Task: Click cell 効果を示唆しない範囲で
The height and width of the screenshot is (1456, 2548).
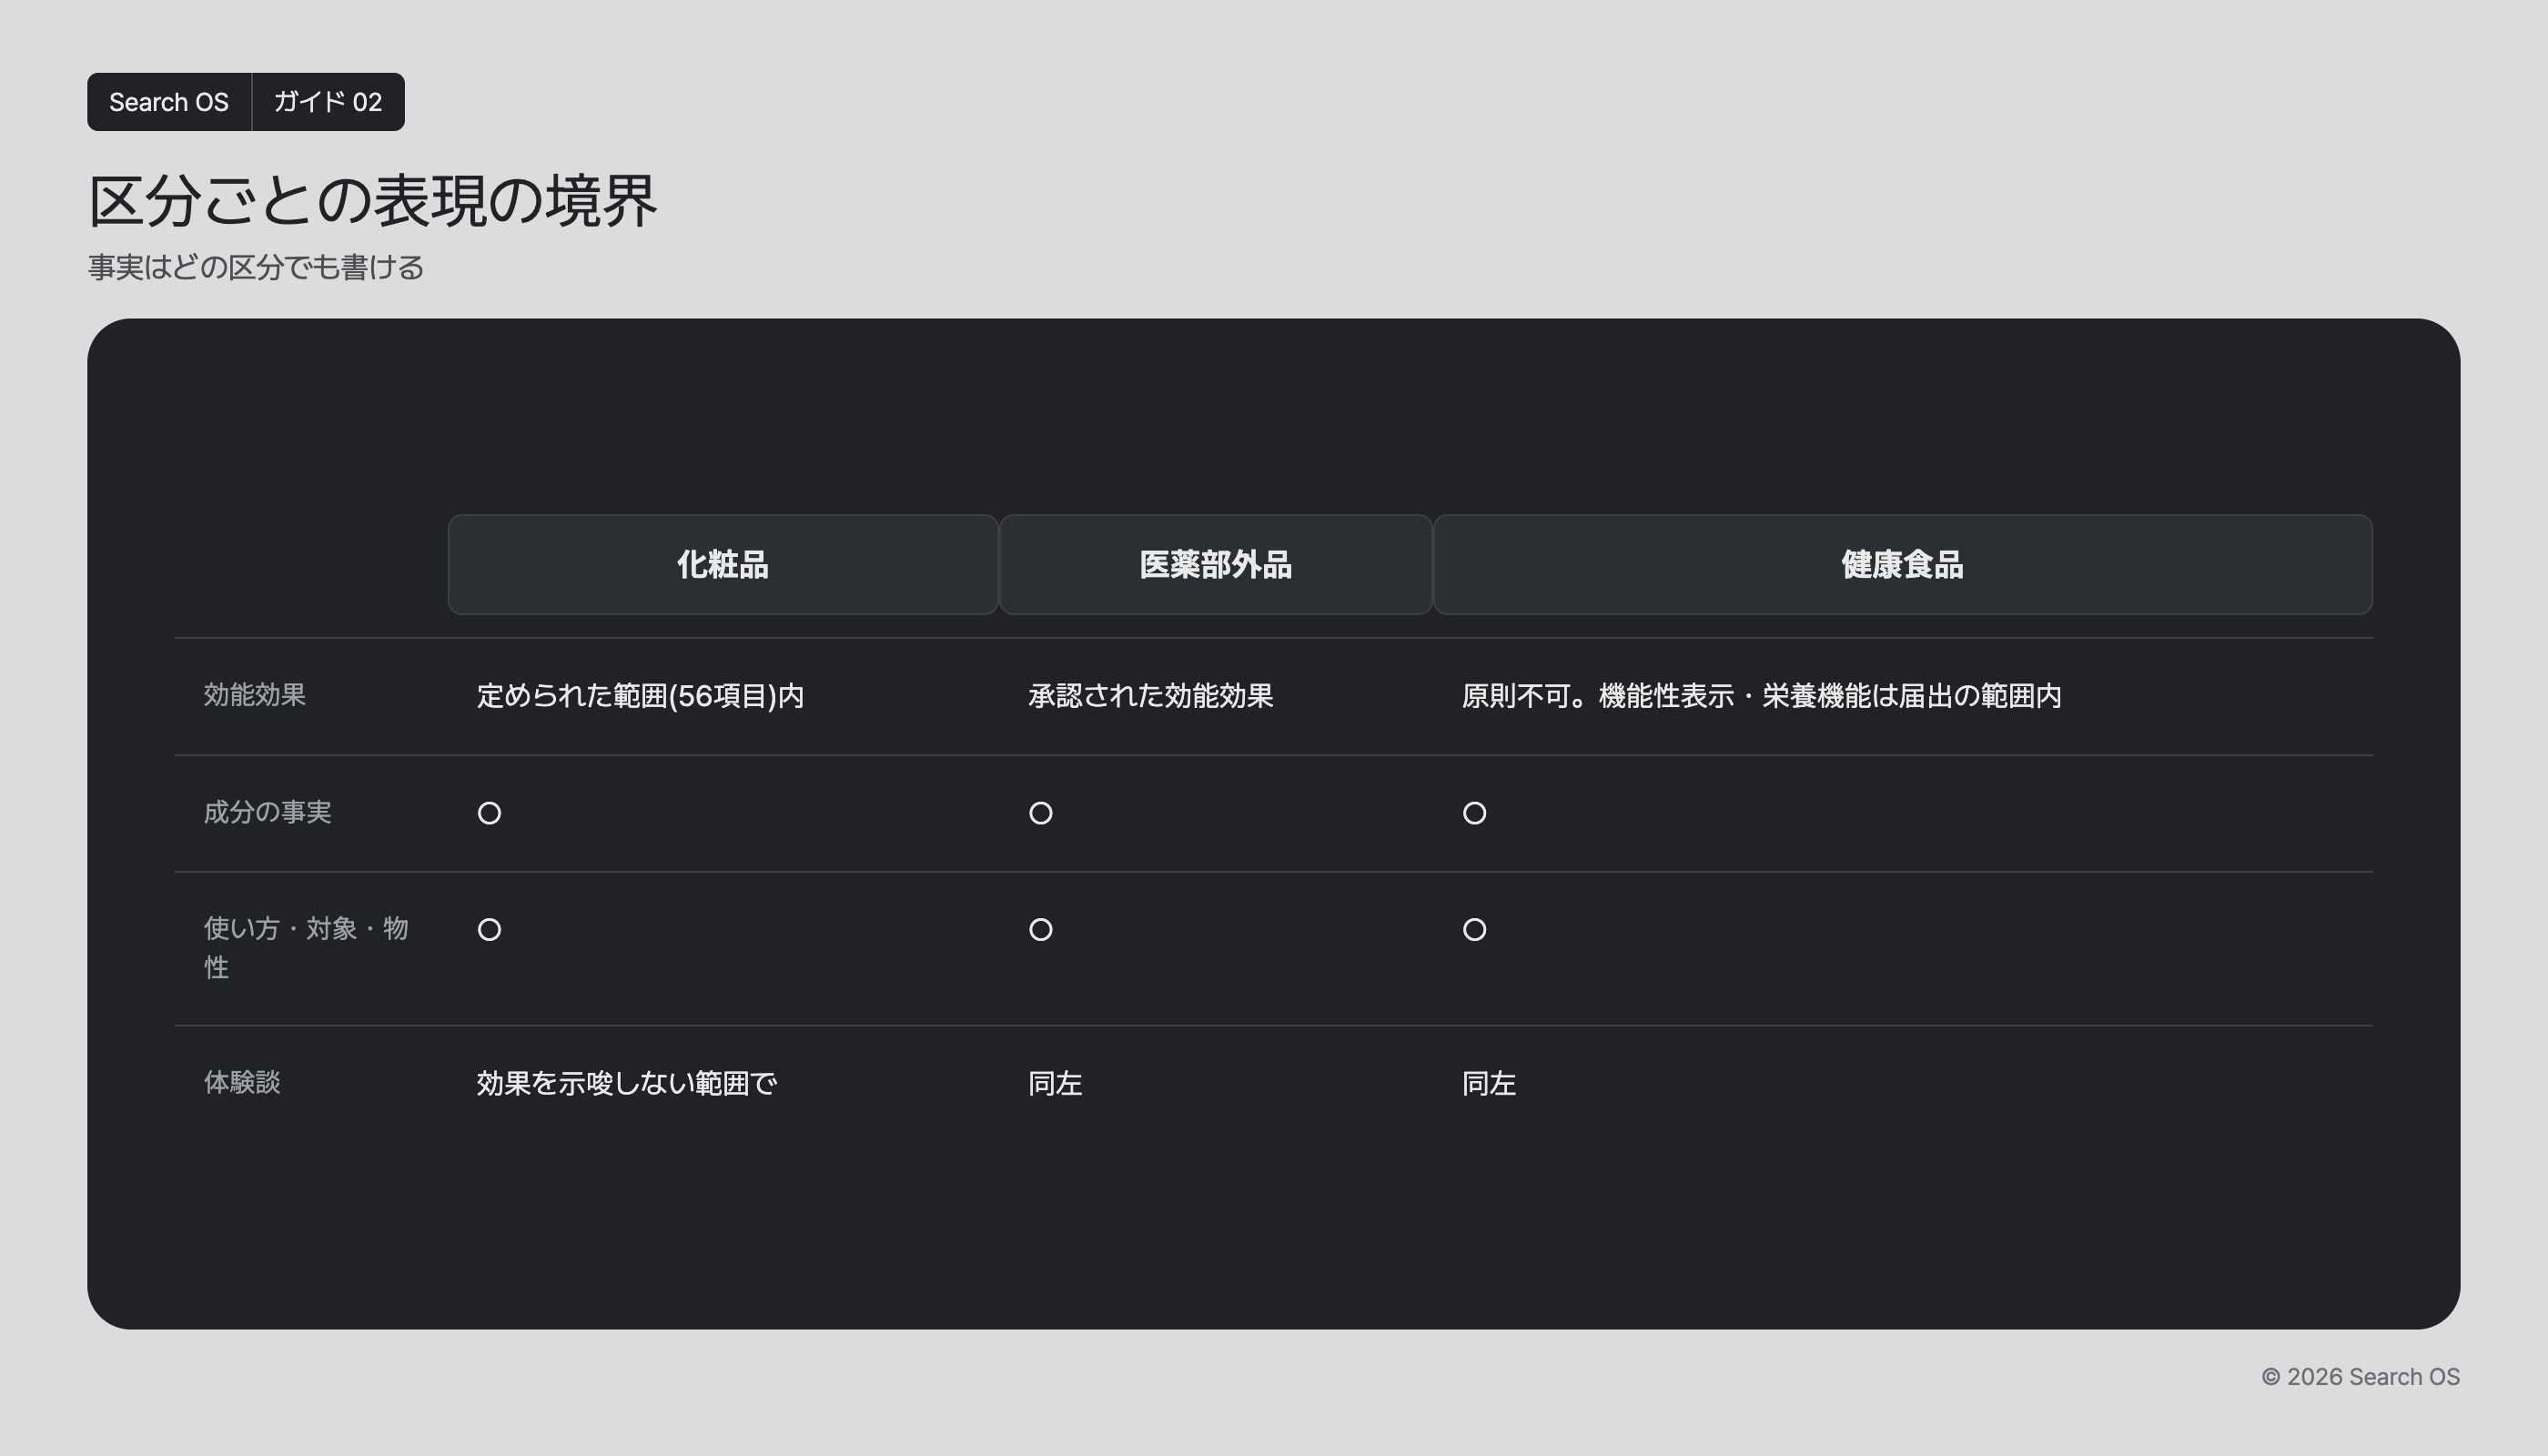Action: point(627,1083)
